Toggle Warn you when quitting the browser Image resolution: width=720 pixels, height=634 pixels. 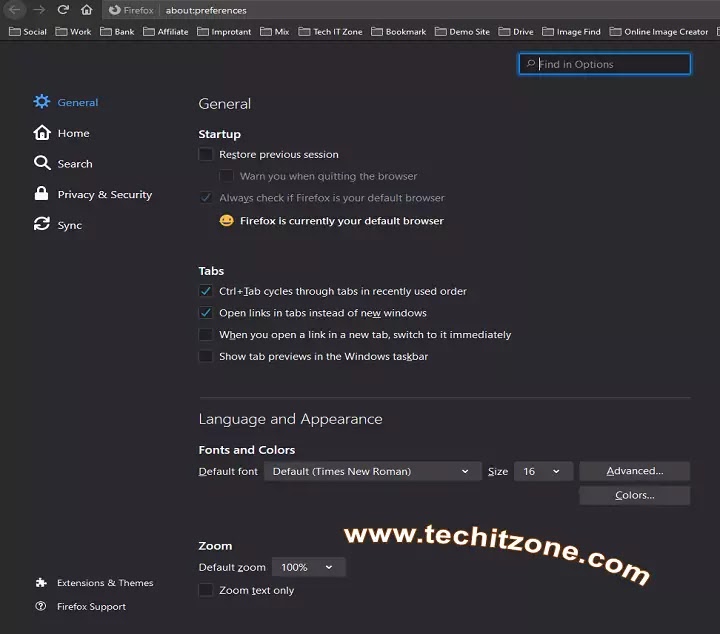click(226, 176)
